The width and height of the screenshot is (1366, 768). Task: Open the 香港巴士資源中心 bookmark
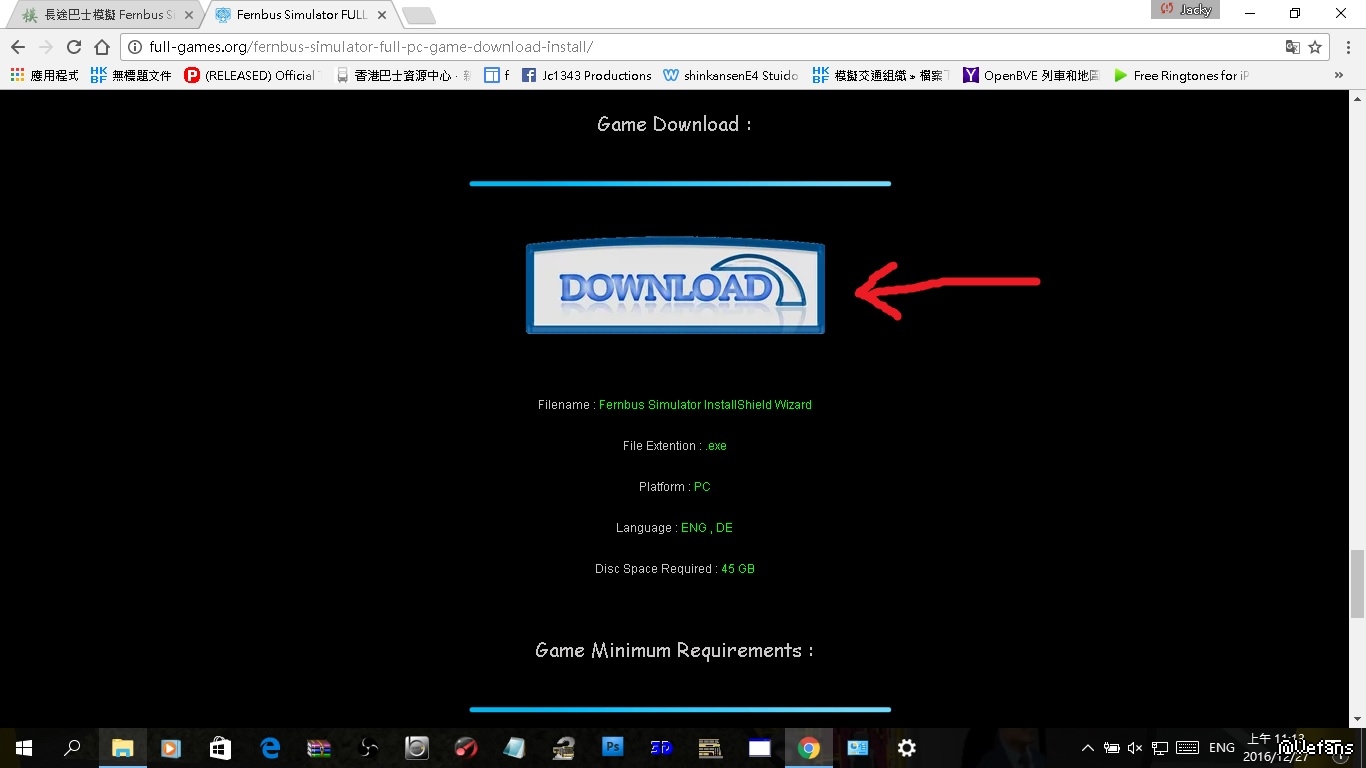pos(403,75)
